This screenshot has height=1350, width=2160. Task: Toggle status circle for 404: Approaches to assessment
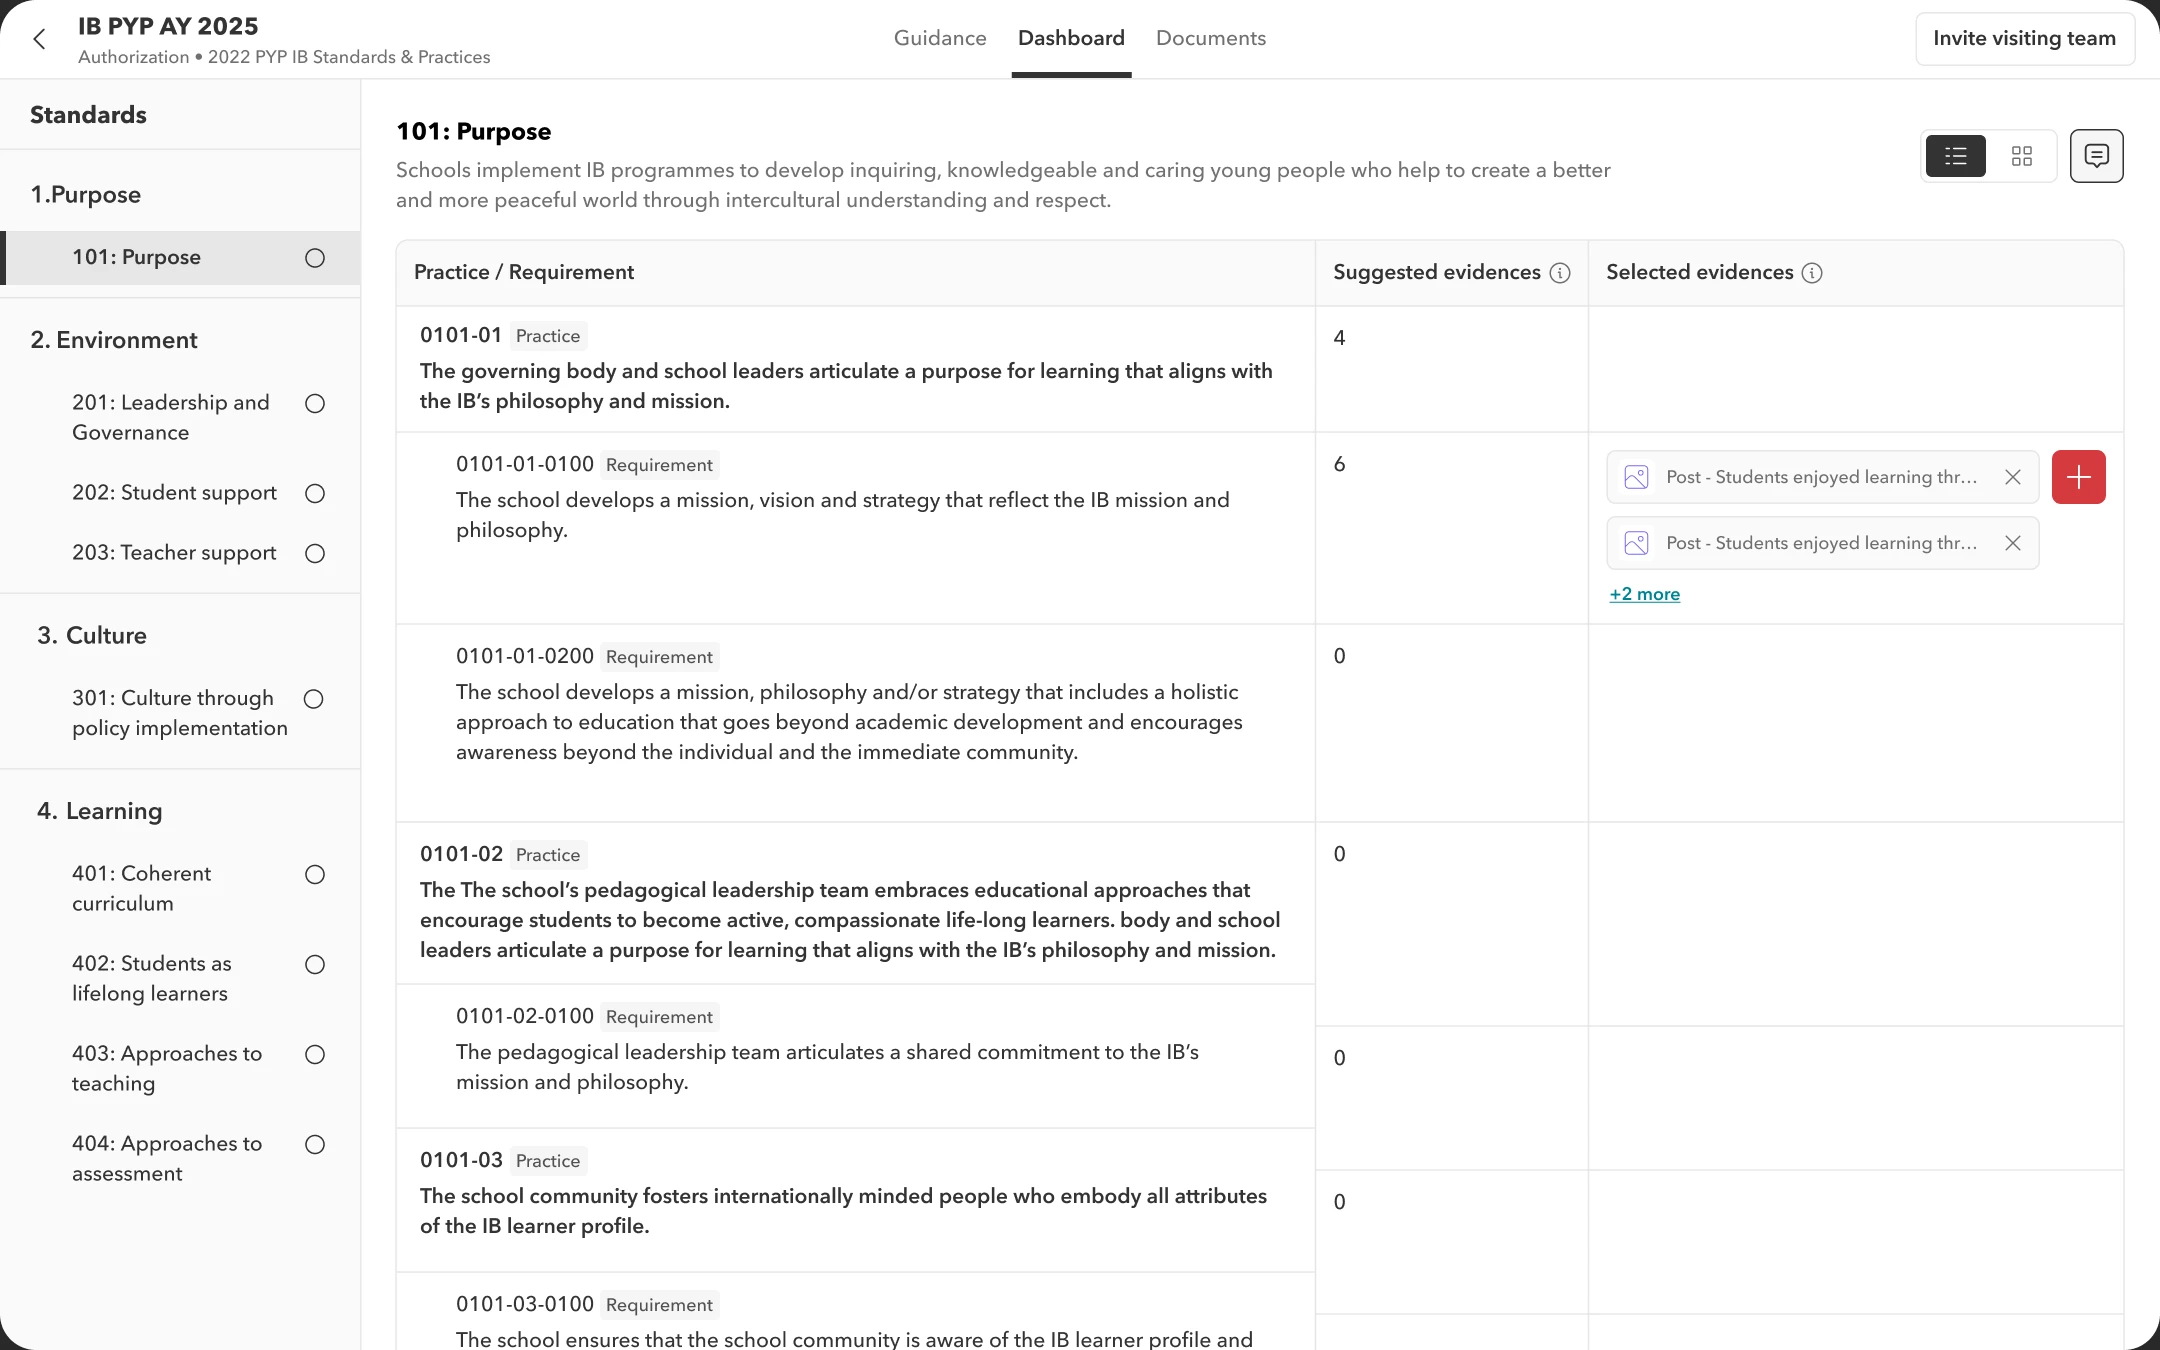[x=315, y=1144]
